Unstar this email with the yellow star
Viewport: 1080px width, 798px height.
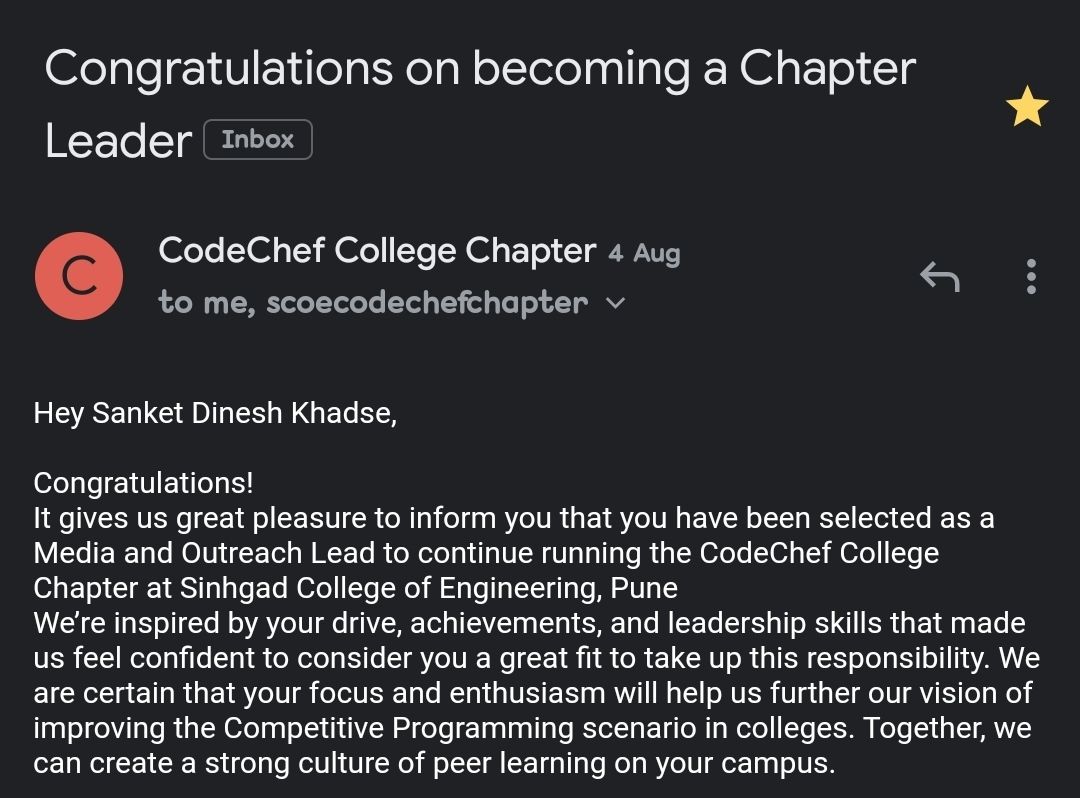pyautogui.click(x=1028, y=107)
